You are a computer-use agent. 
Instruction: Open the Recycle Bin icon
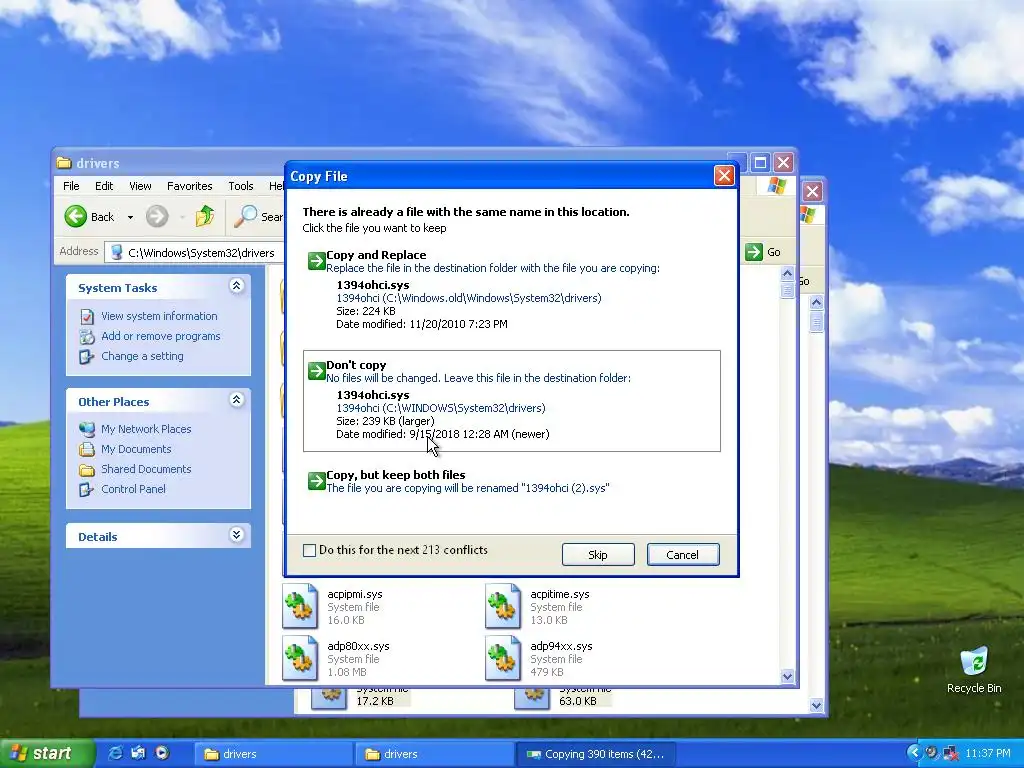tap(974, 661)
